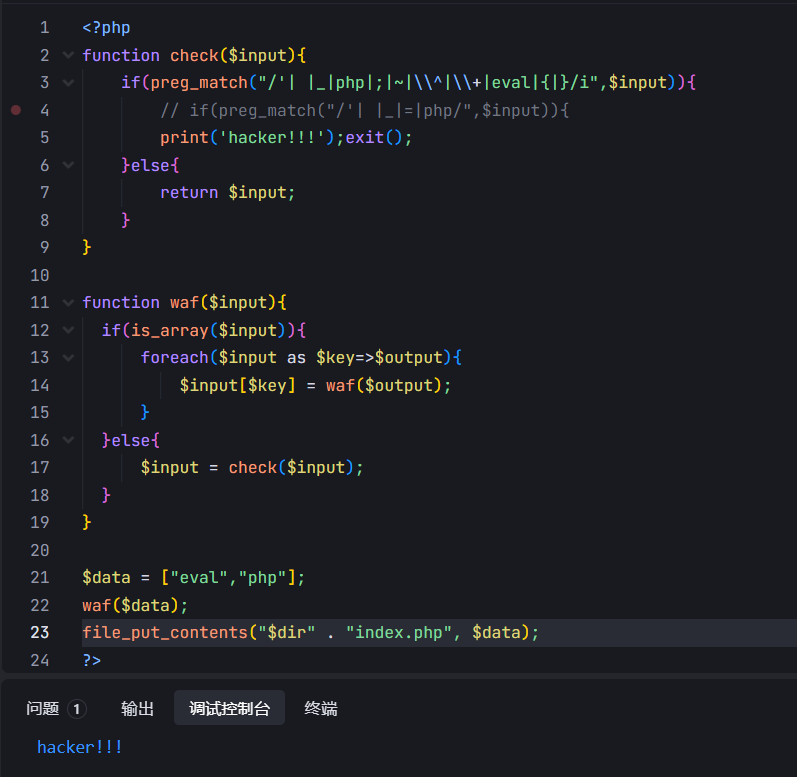The image size is (797, 777).
Task: Open the 终端 (Terminal) tab
Action: click(x=321, y=708)
